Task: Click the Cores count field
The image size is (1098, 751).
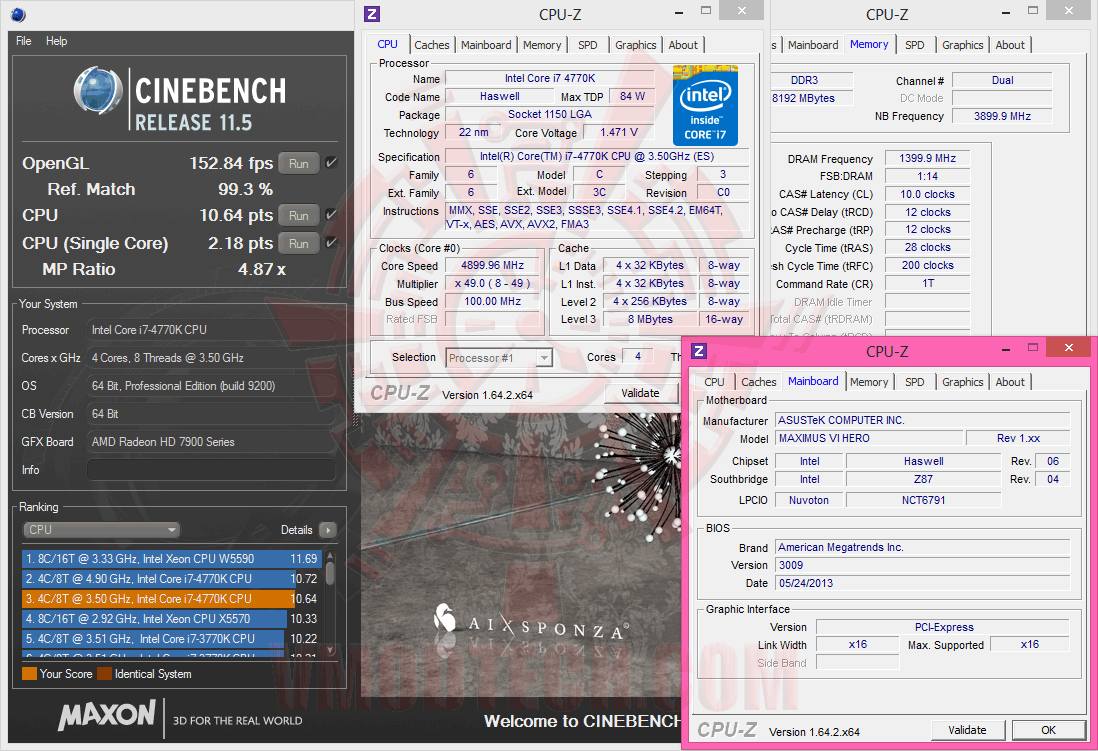Action: (637, 357)
